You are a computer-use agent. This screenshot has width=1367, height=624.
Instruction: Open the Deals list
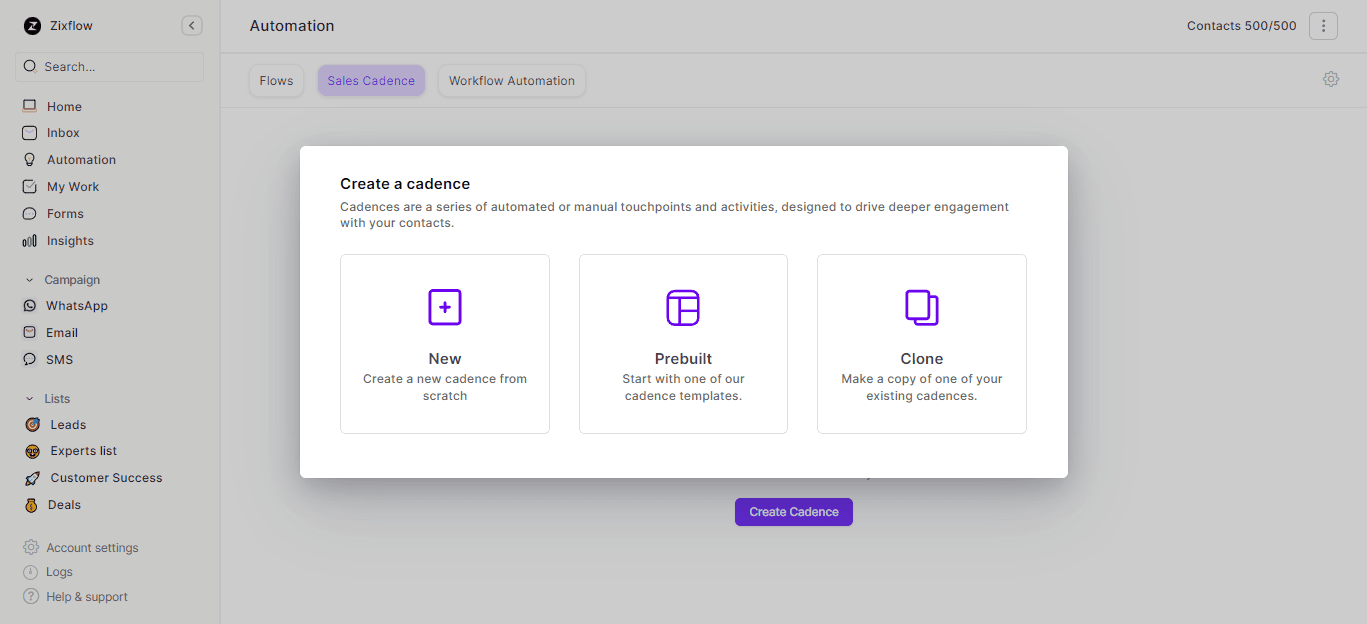(x=64, y=505)
